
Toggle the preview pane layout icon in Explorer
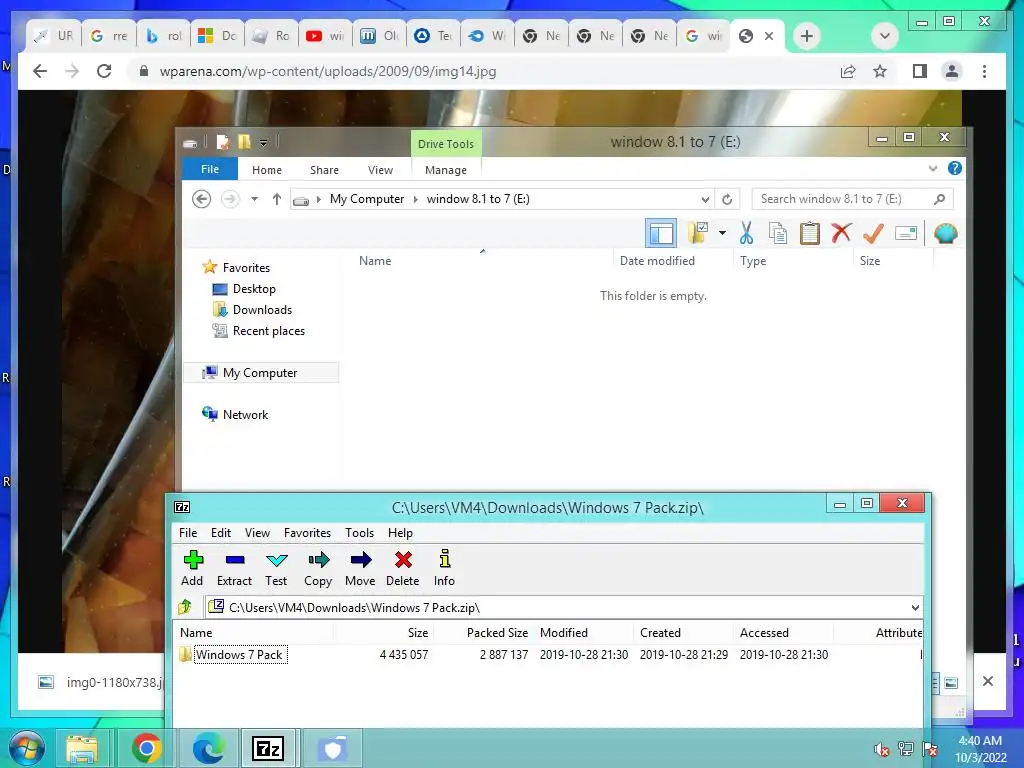pyautogui.click(x=661, y=233)
